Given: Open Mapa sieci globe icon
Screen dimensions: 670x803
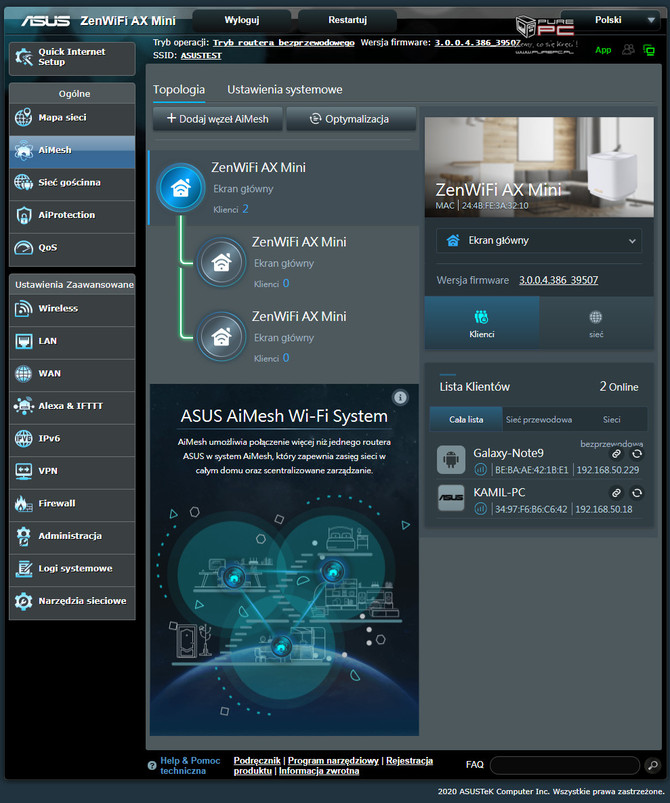Looking at the screenshot, I should coord(24,118).
